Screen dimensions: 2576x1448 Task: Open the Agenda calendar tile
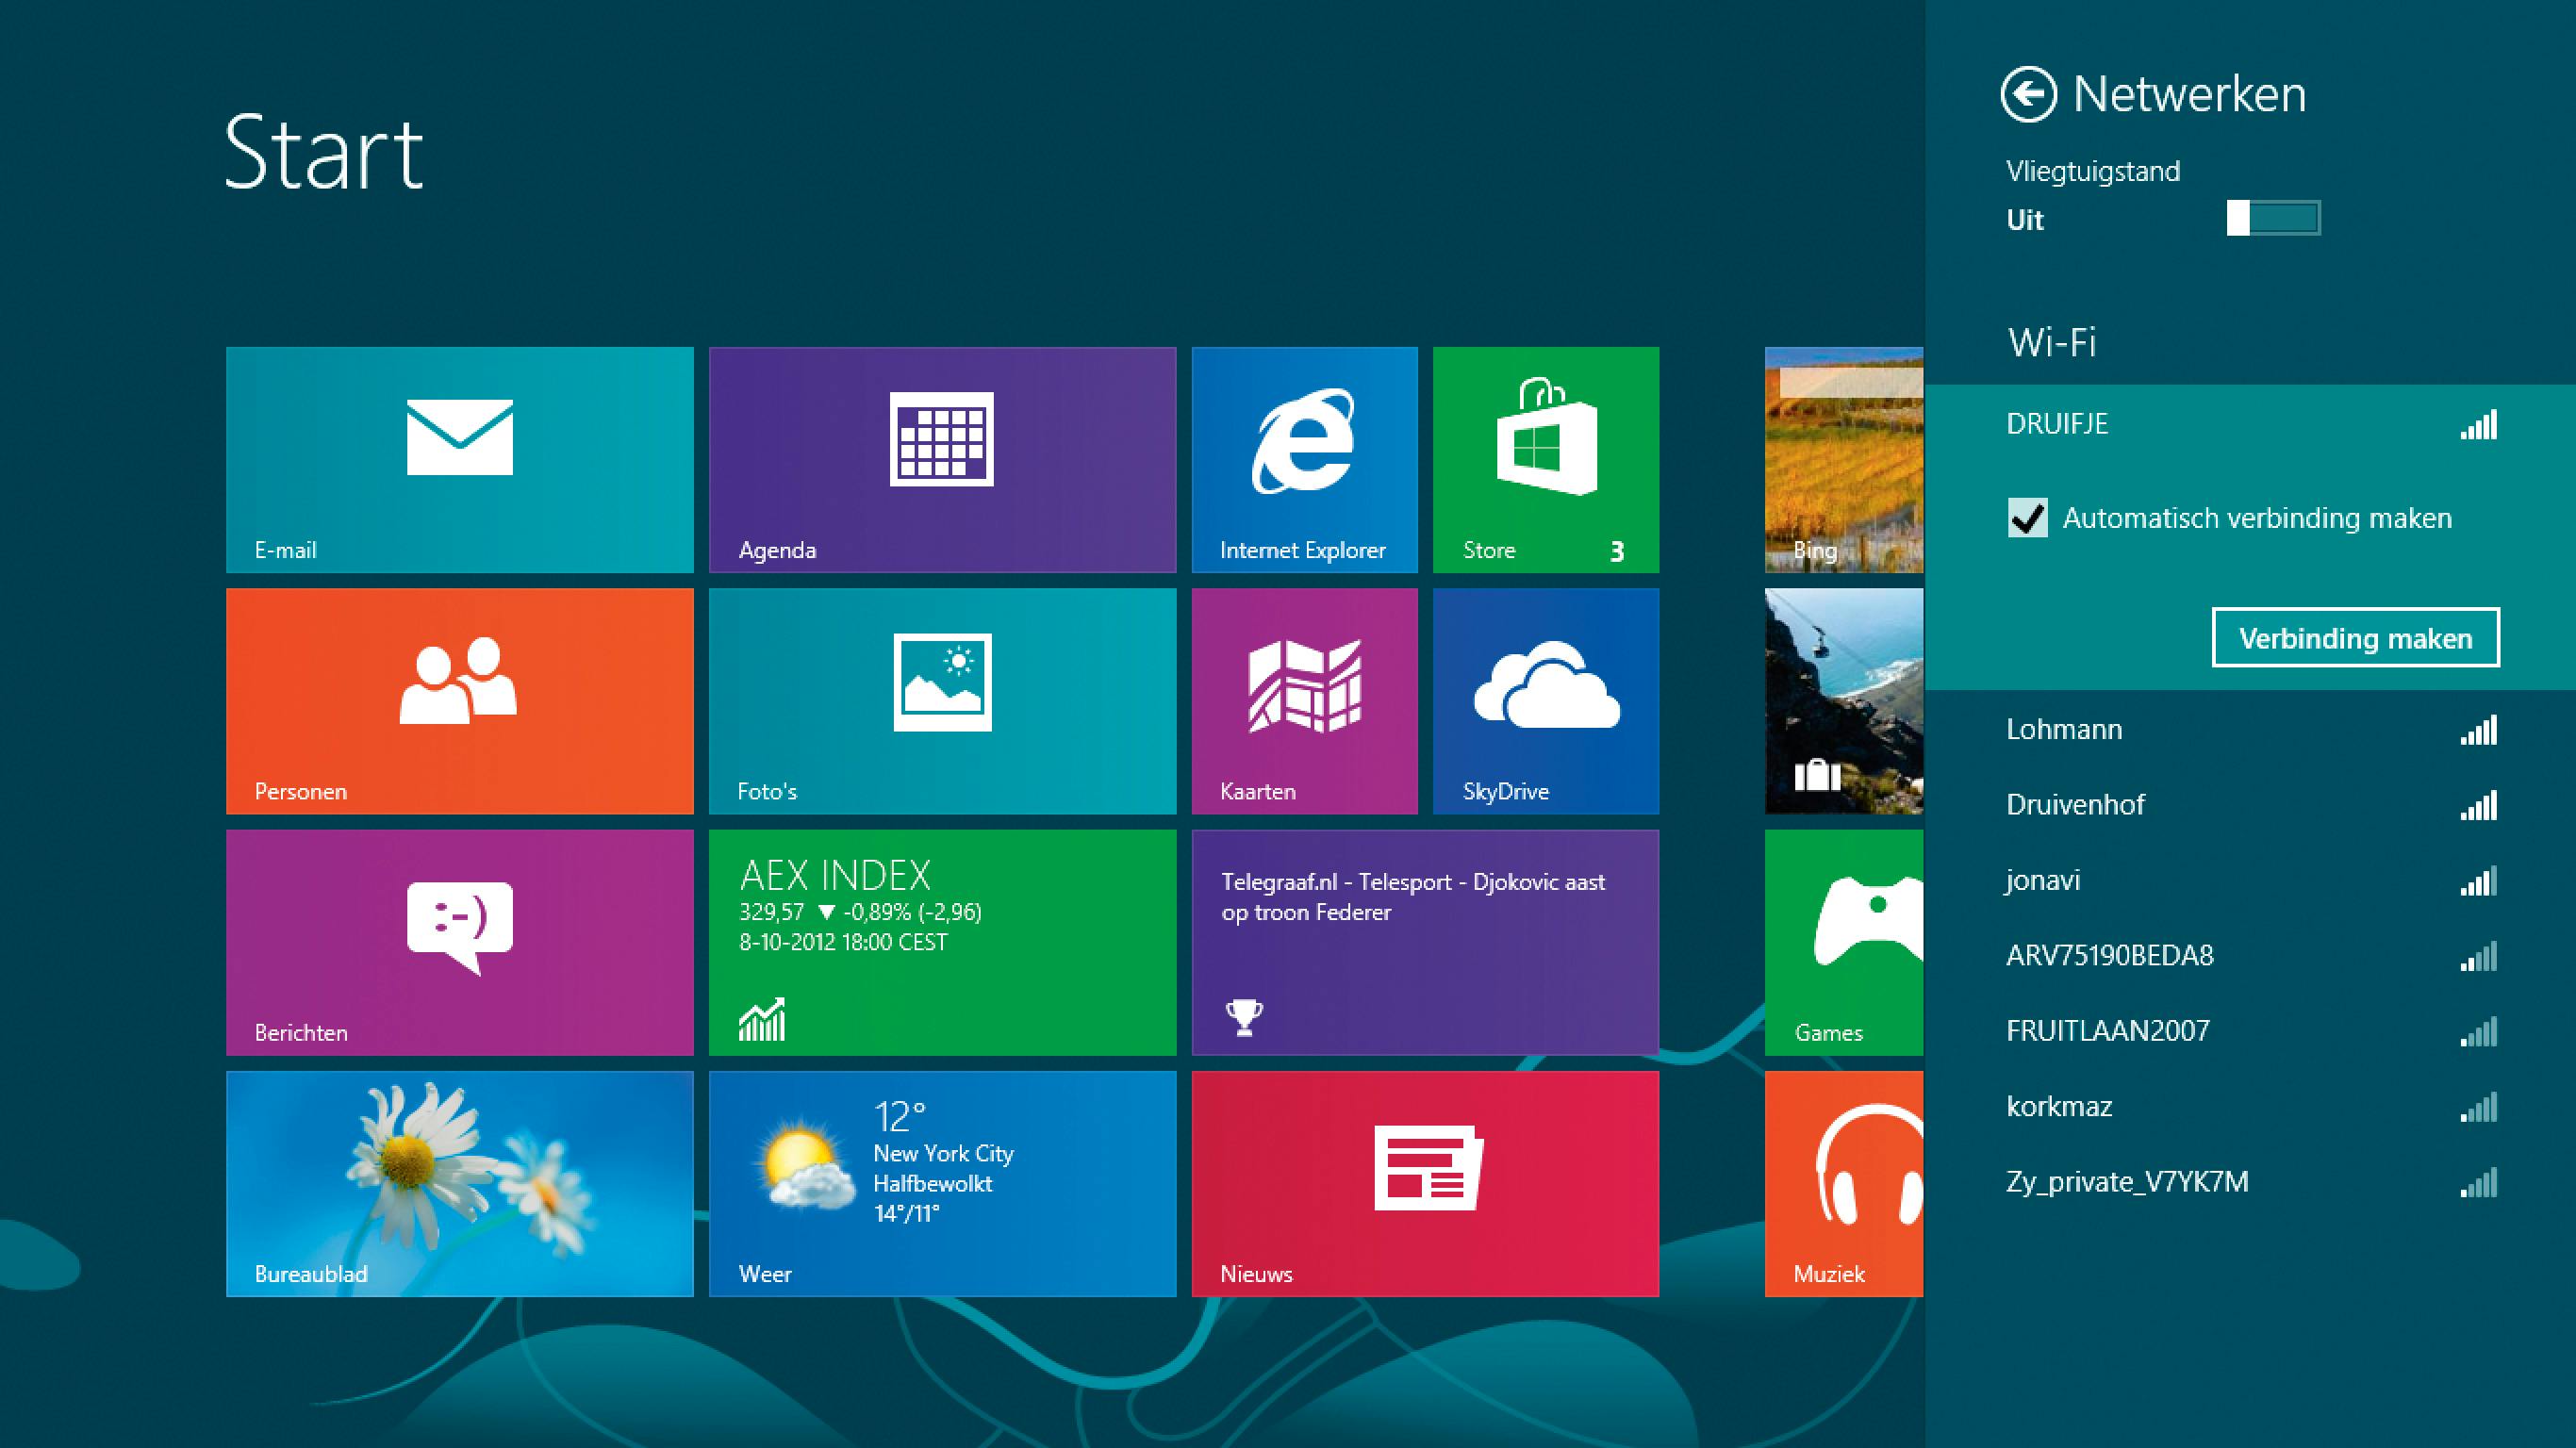point(942,459)
